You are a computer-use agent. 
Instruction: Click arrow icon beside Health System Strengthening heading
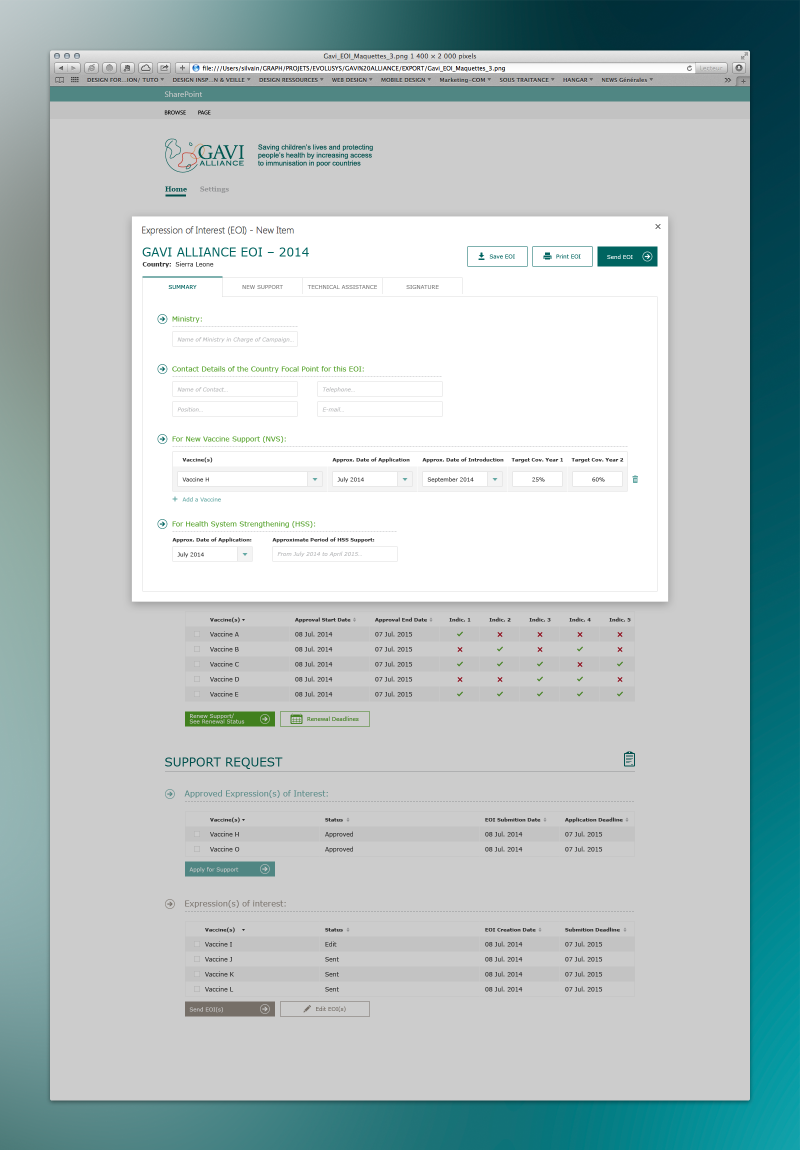click(x=162, y=524)
